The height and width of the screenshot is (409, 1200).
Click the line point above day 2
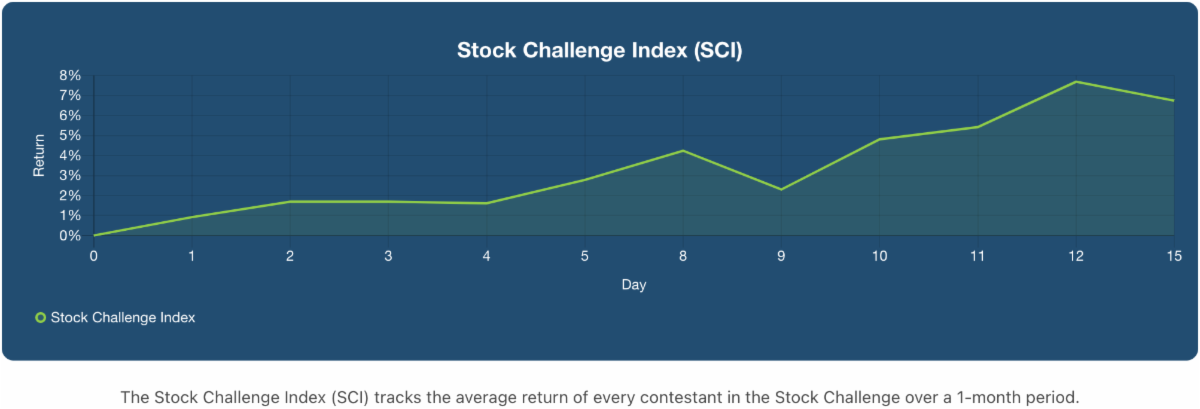point(290,202)
